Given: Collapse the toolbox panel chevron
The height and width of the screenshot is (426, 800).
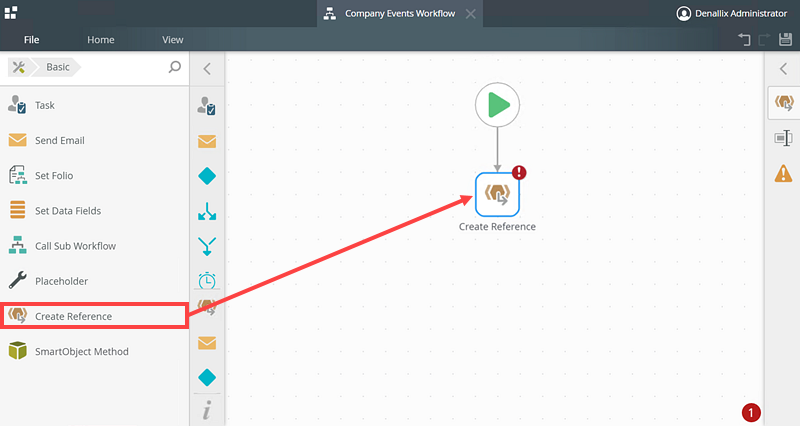Looking at the screenshot, I should [x=207, y=69].
